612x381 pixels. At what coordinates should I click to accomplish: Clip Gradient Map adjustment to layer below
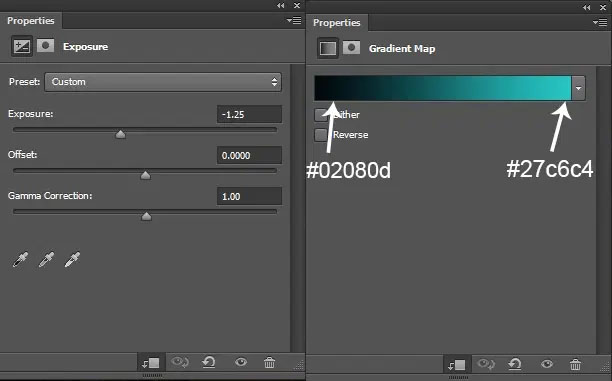(x=457, y=365)
